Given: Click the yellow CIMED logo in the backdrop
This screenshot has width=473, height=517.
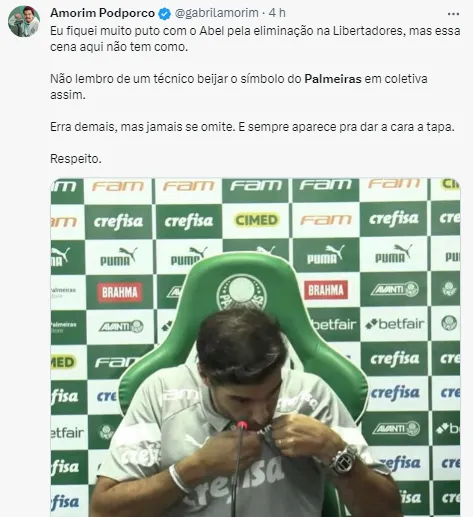Looking at the screenshot, I should coord(256,220).
